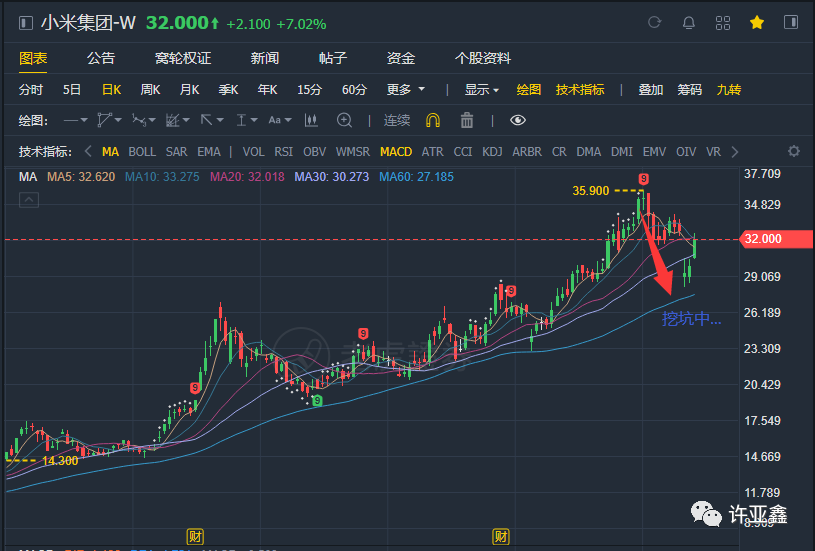
Task: Open the Aa text tool dropdown
Action: pyautogui.click(x=280, y=121)
